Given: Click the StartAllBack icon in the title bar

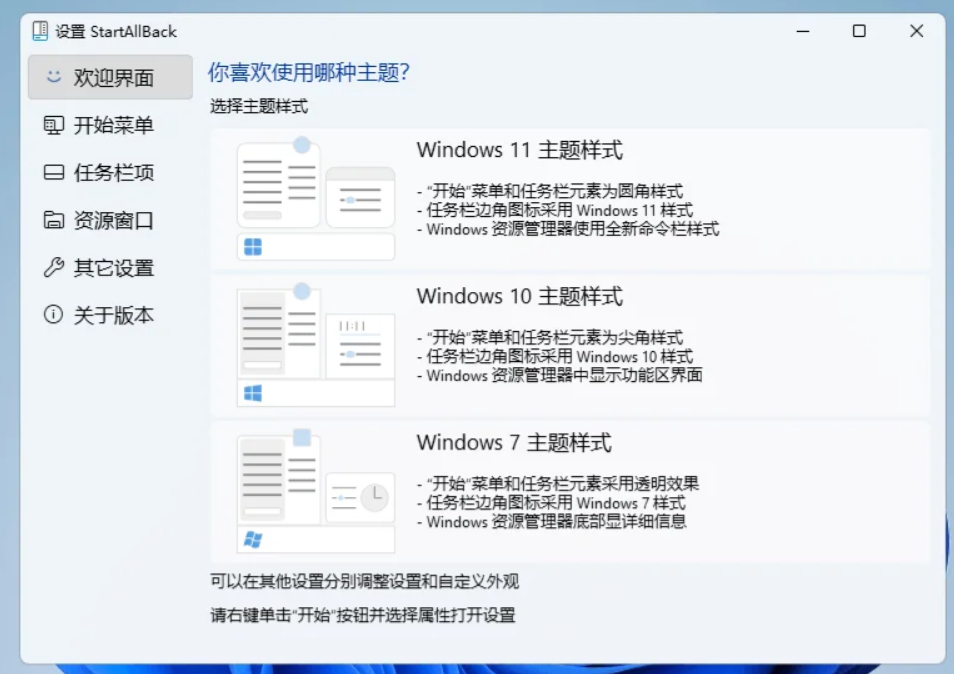Looking at the screenshot, I should tap(38, 30).
